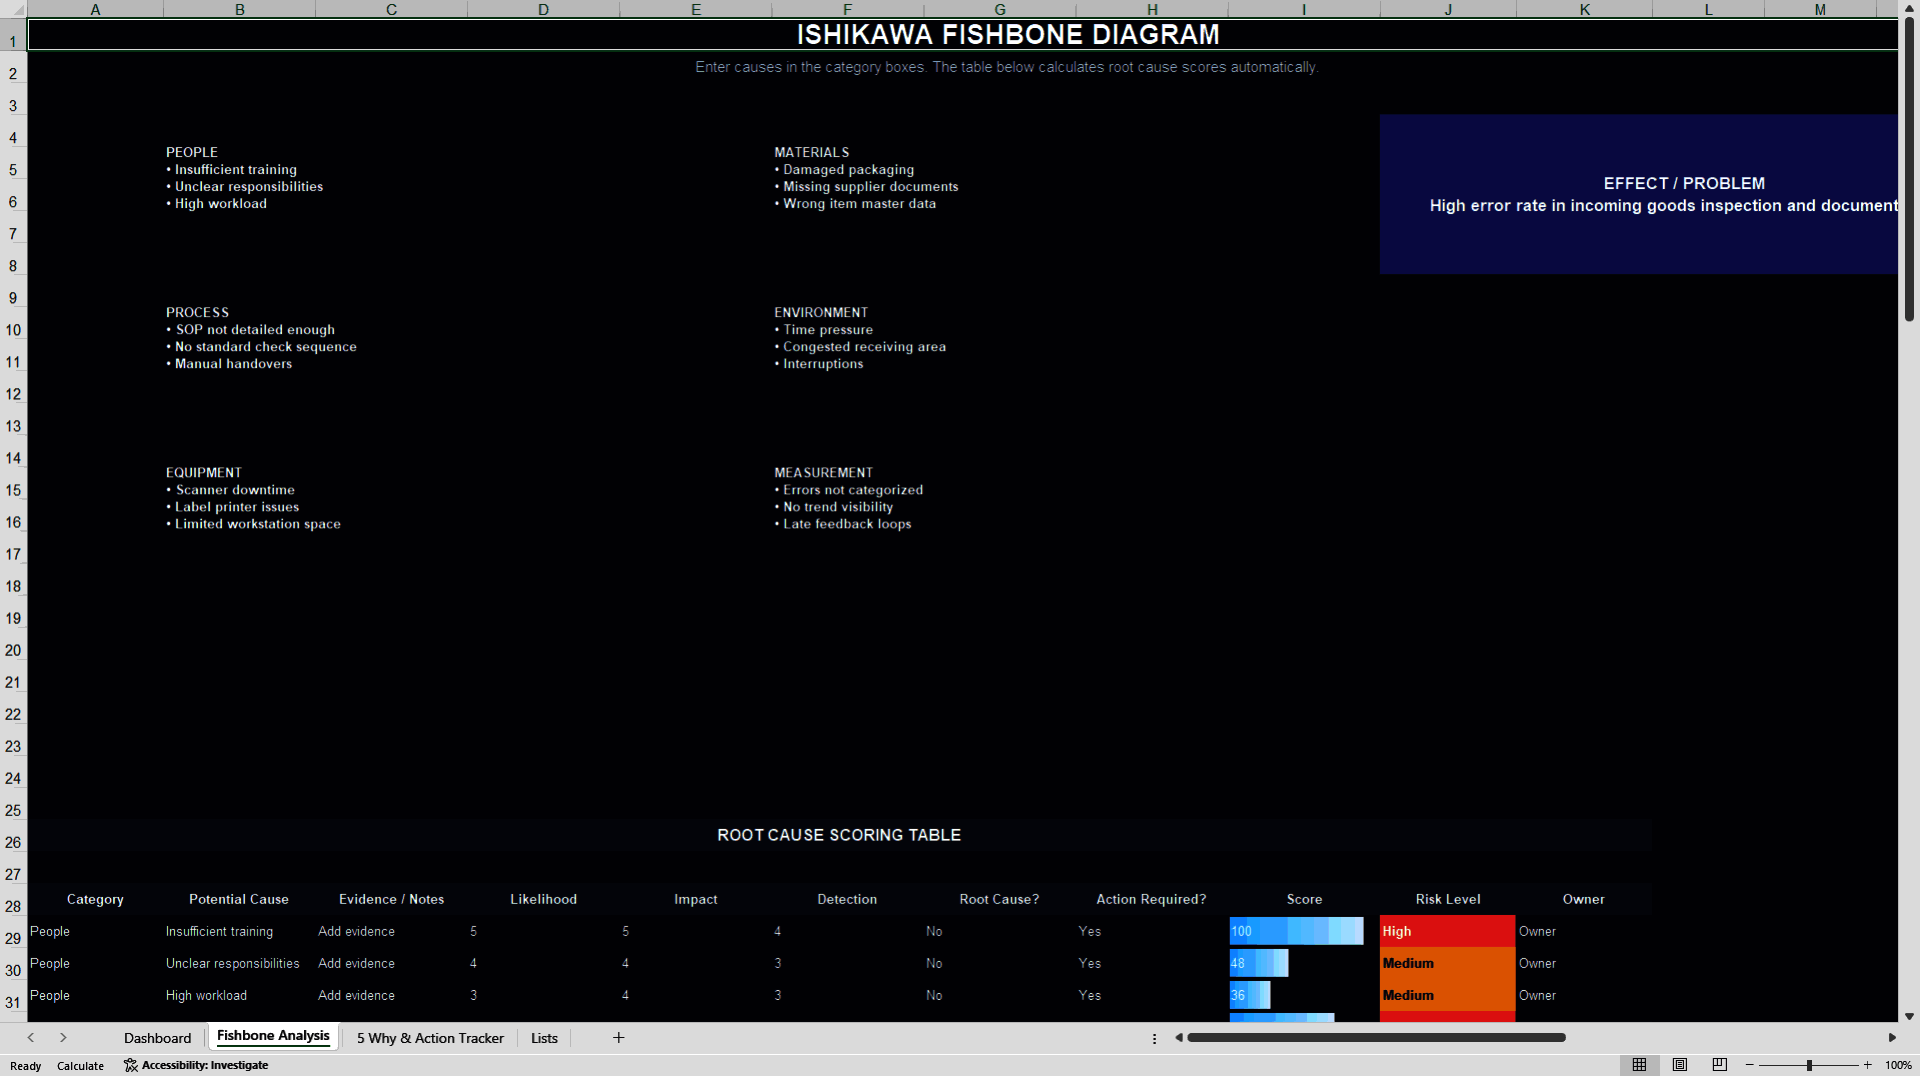Click the Insufficient training cause cell
This screenshot has height=1076, width=1920.
click(239, 931)
